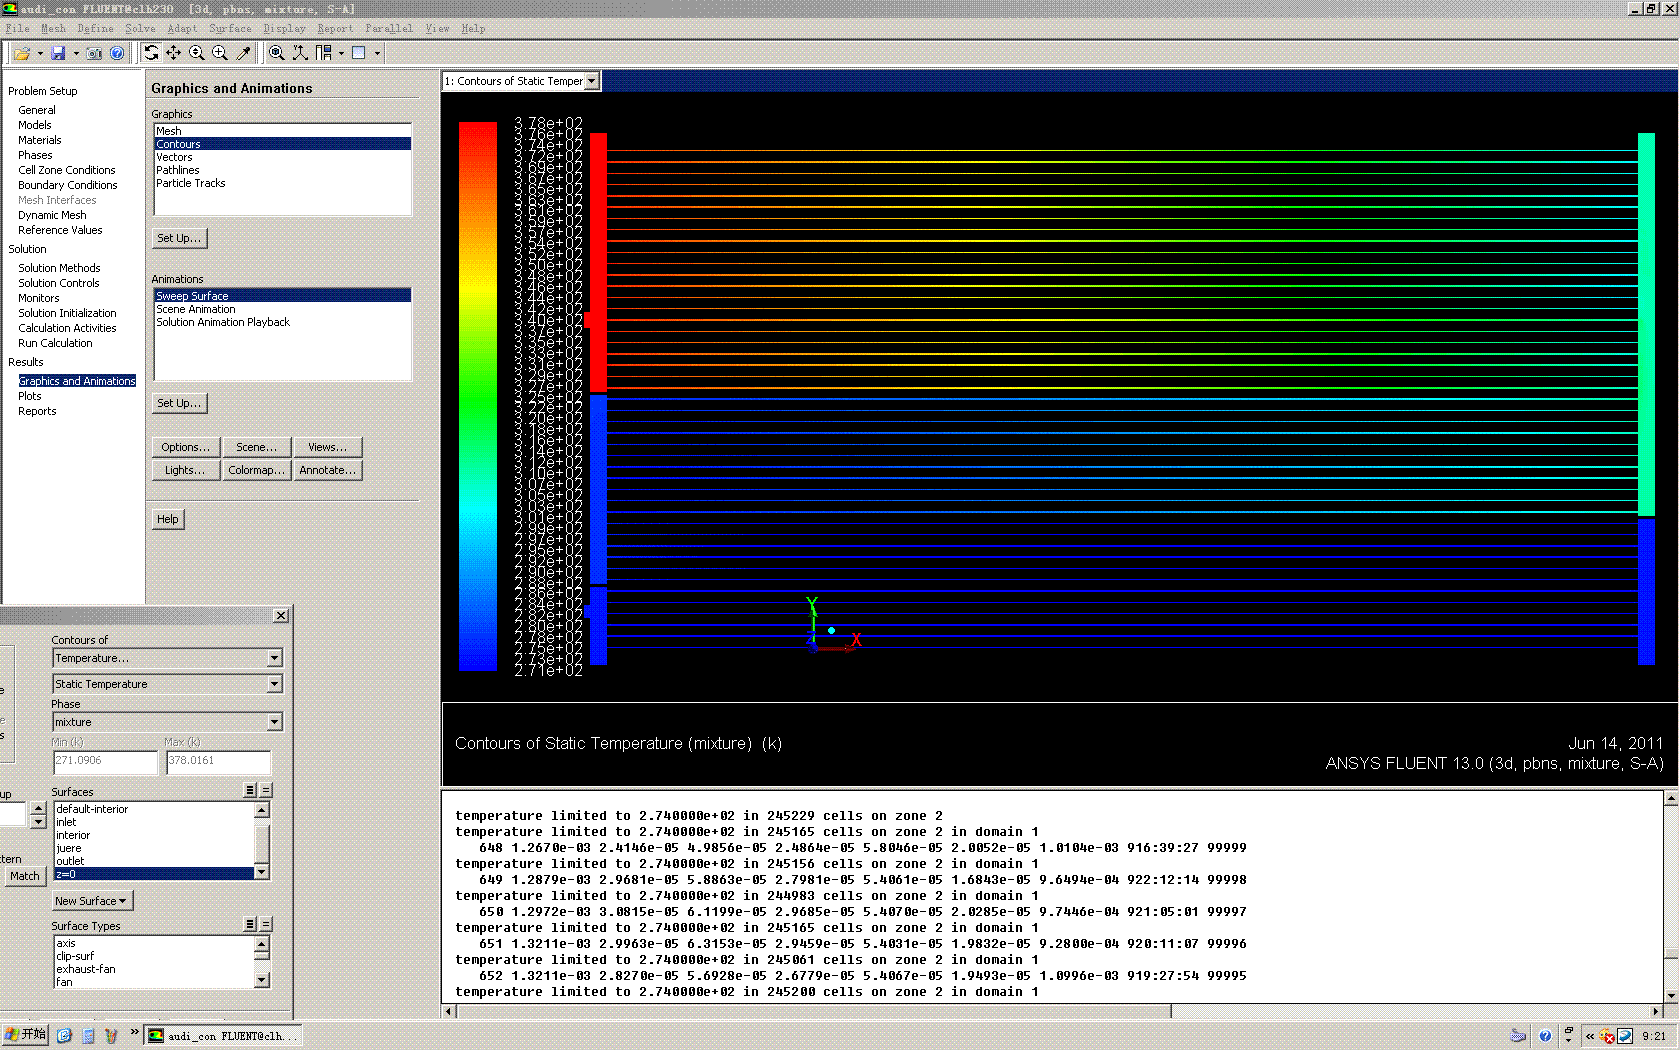Open the Temperature... contours category dropdown
The width and height of the screenshot is (1680, 1050).
(274, 658)
